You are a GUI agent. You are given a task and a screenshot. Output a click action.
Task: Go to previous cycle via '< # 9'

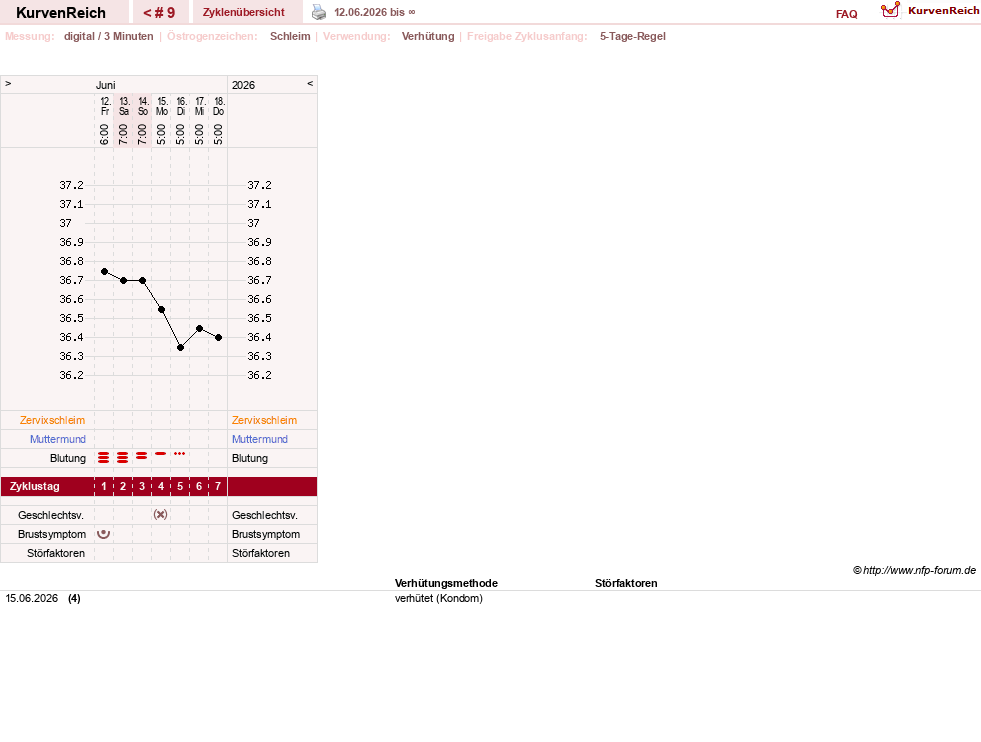point(159,13)
